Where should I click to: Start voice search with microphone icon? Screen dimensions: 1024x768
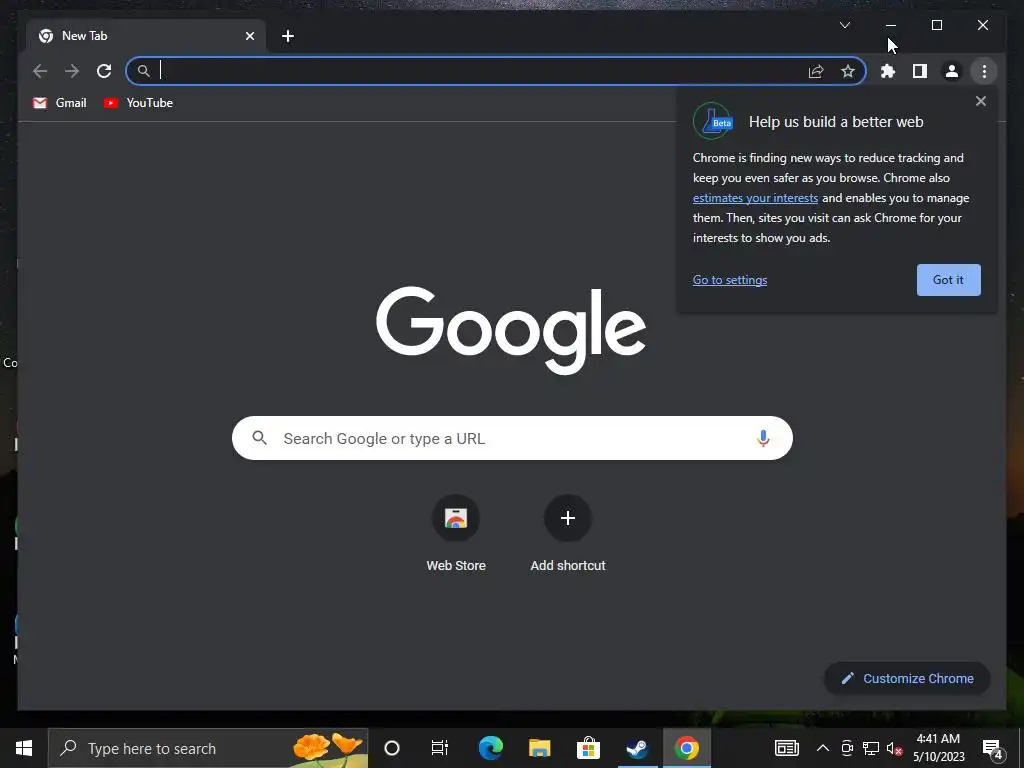coord(763,438)
